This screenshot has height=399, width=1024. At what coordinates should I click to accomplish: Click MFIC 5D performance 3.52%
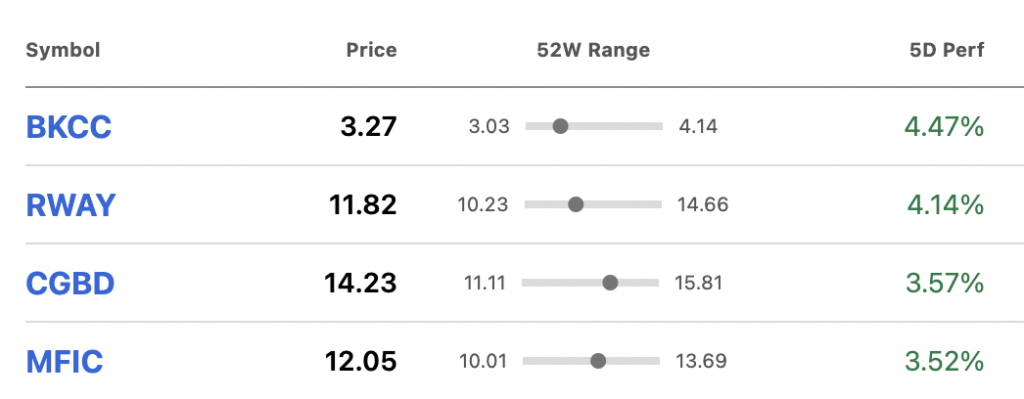[x=945, y=361]
